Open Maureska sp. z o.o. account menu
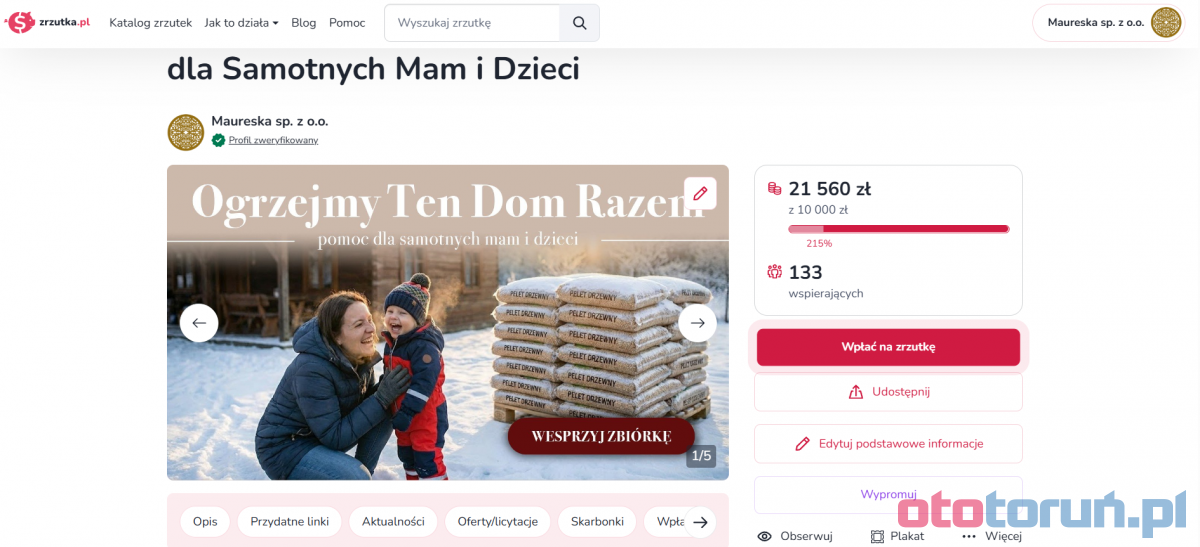 (1108, 23)
